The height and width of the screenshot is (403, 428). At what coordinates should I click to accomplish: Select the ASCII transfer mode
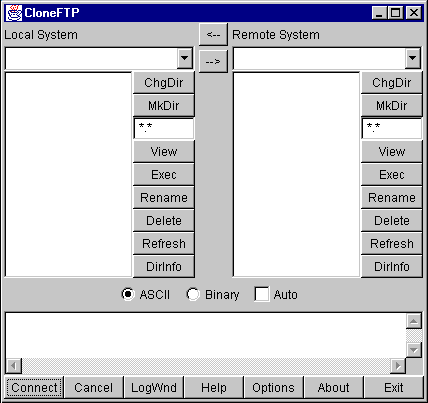coord(128,294)
